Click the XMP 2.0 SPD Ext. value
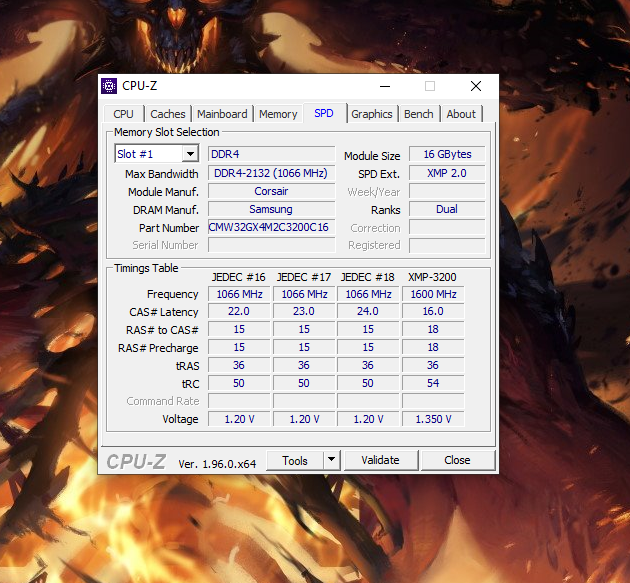 pos(447,173)
